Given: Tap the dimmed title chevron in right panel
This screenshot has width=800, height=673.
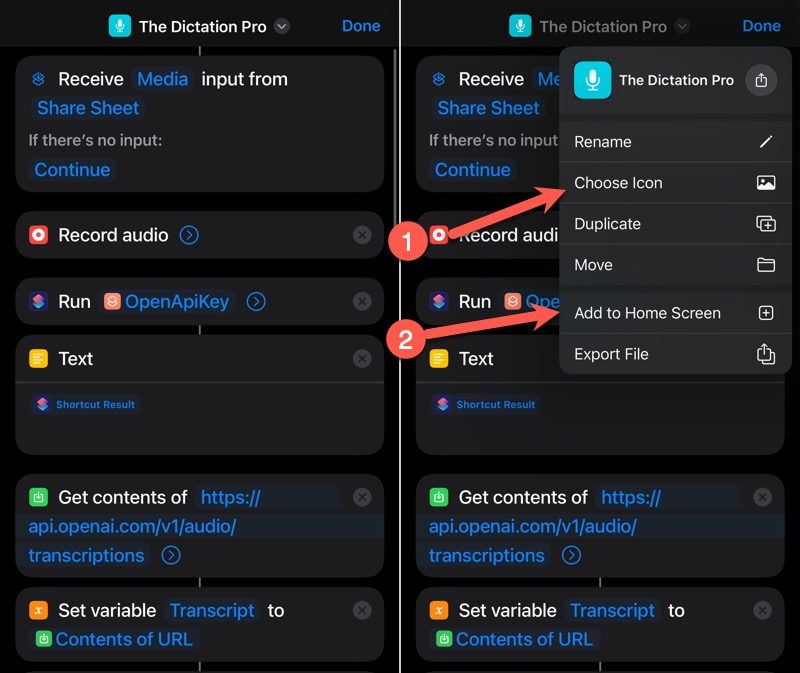Looking at the screenshot, I should [x=682, y=26].
